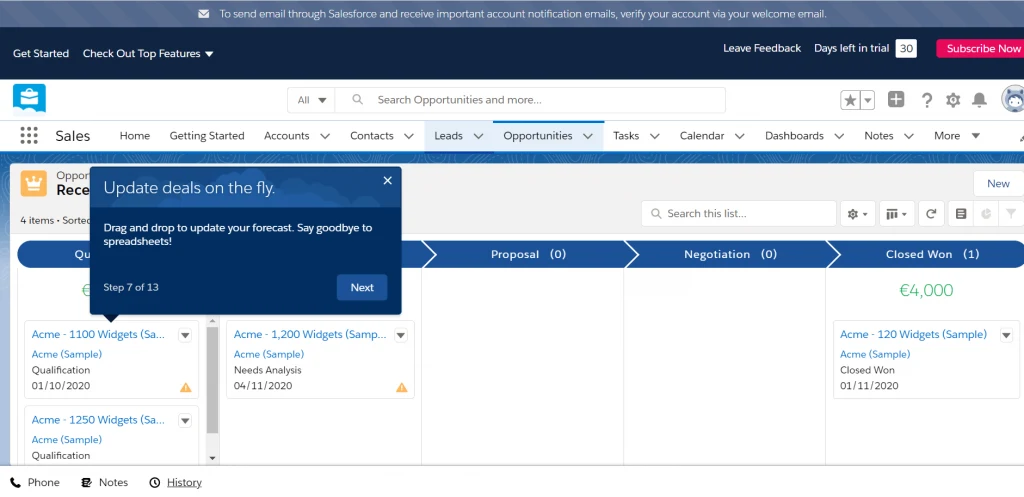Expand the Dashboards tab dropdown arrow
Image resolution: width=1024 pixels, height=497 pixels.
click(x=839, y=136)
